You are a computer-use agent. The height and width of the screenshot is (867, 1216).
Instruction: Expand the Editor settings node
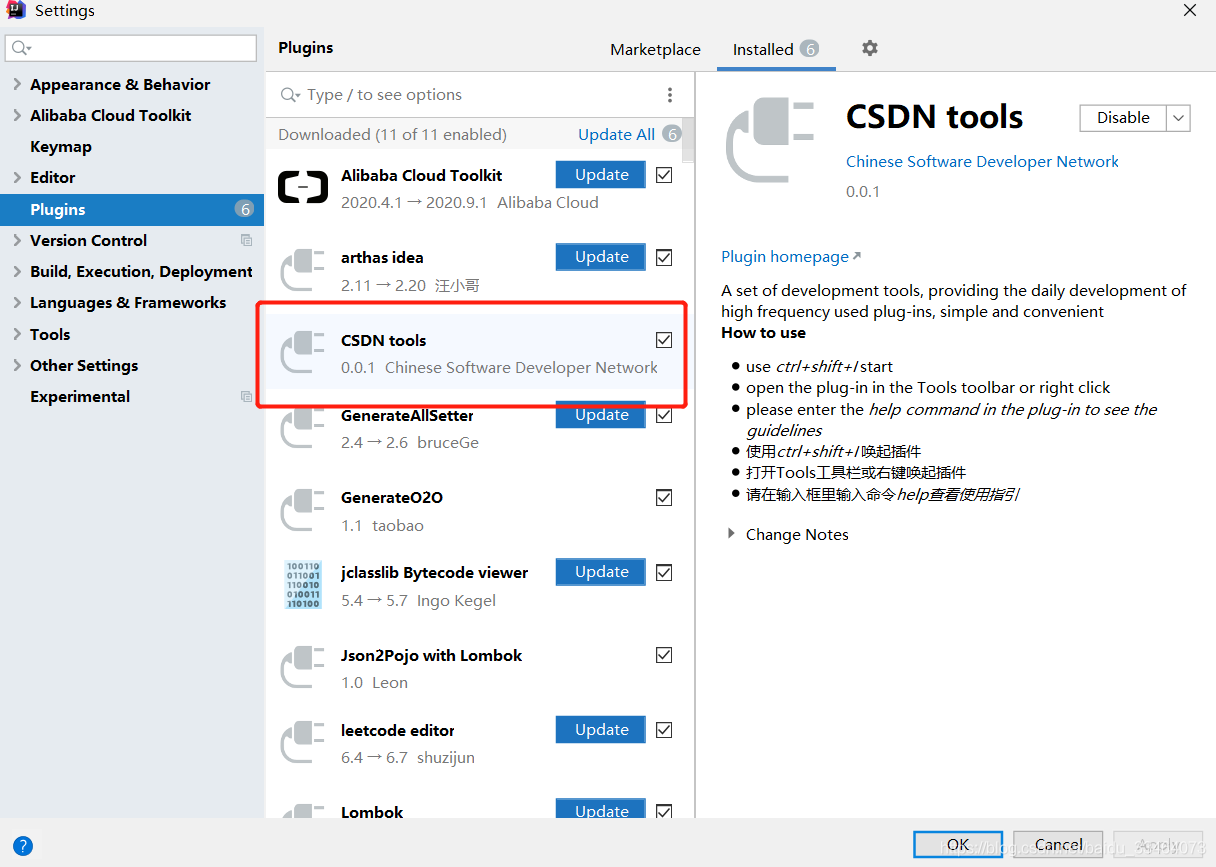pos(17,178)
